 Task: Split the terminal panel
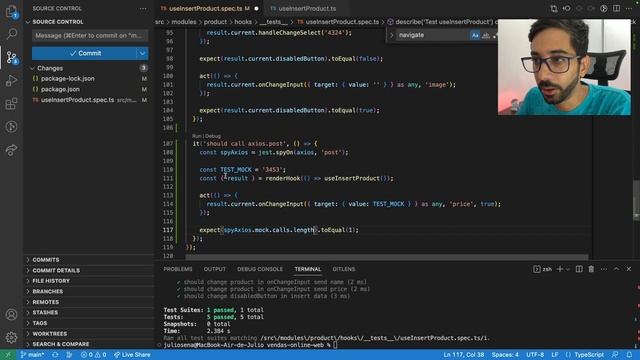(x=579, y=269)
